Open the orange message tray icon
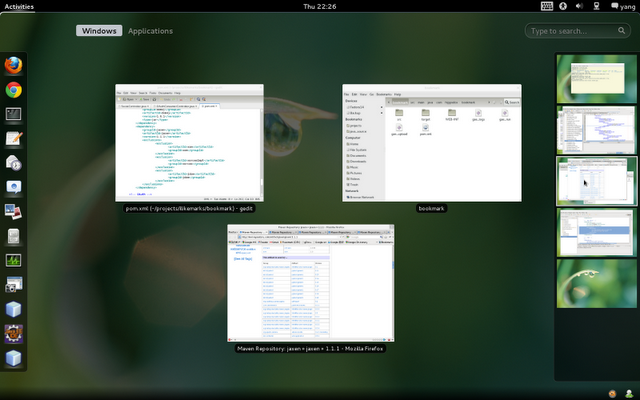Viewport: 640px width, 400px height. click(612, 393)
